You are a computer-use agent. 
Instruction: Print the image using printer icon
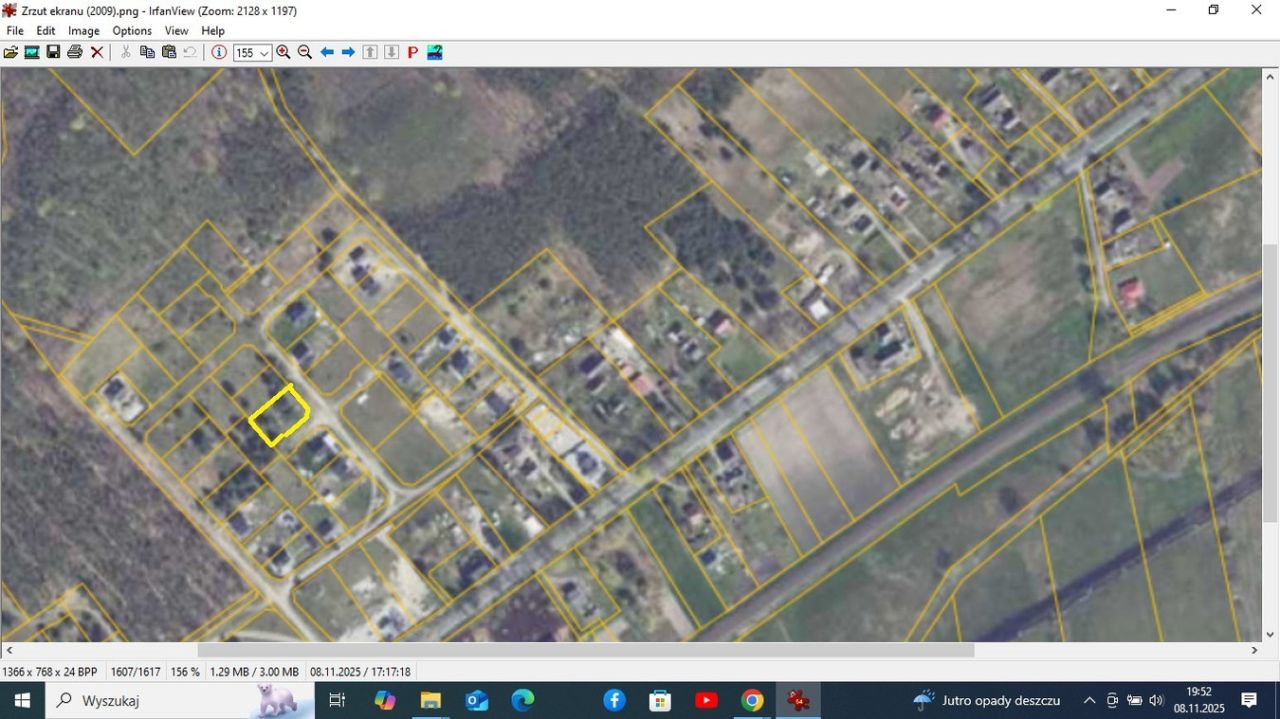75,52
